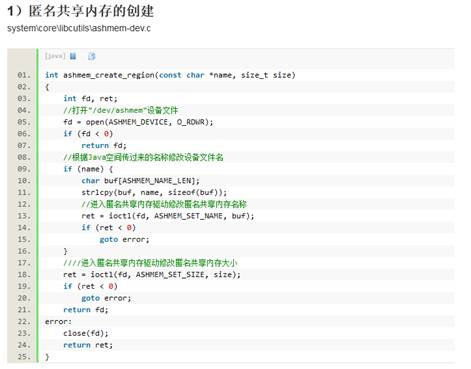Click the ashmem_create_region function signature line
Image resolution: width=471 pixels, height=369 pixels.
pos(170,75)
